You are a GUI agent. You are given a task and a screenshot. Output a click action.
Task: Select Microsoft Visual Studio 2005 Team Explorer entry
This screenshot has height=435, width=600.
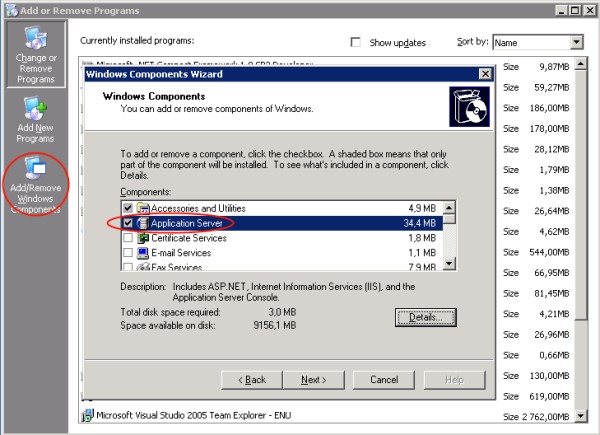click(x=194, y=415)
